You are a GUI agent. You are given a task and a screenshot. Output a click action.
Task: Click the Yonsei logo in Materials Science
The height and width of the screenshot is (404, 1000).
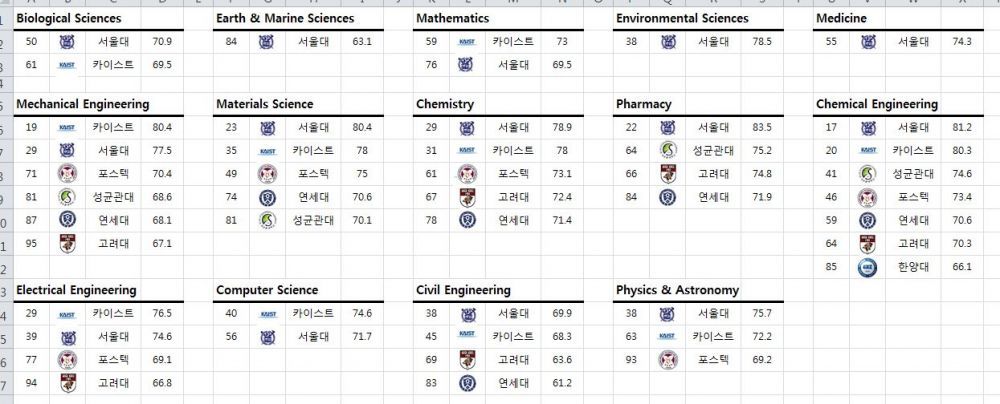click(x=267, y=197)
